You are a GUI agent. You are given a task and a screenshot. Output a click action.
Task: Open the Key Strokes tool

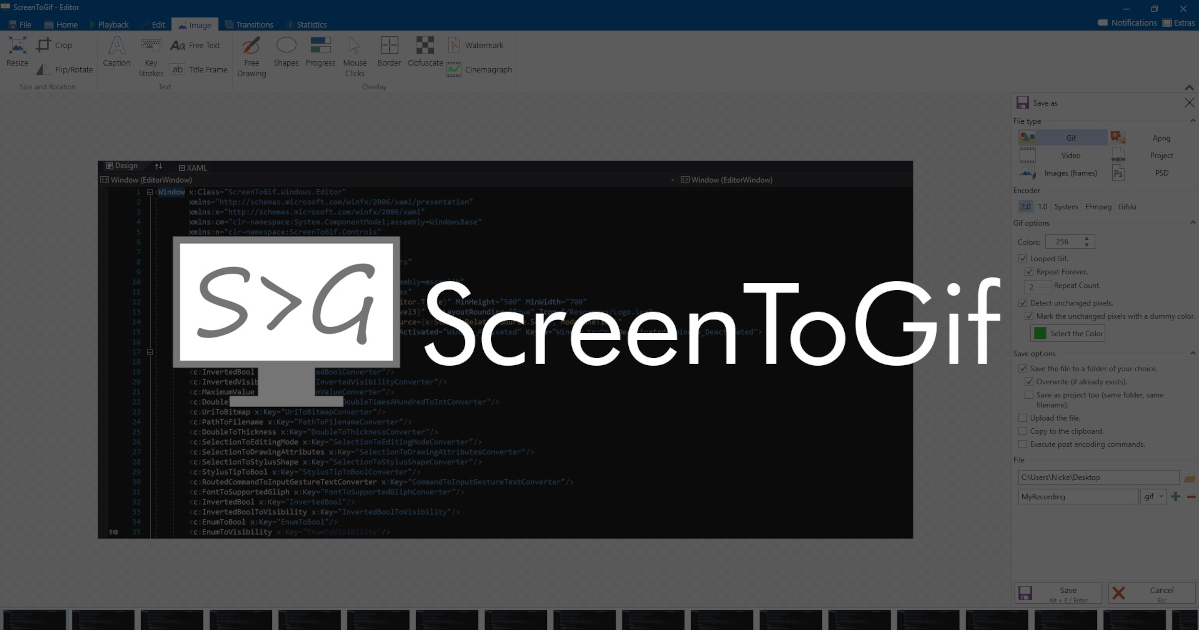(151, 57)
